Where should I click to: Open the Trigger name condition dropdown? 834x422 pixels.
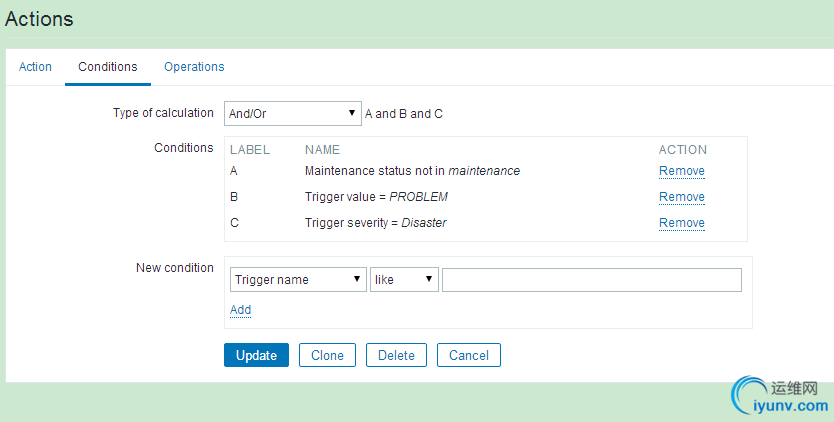click(x=298, y=280)
